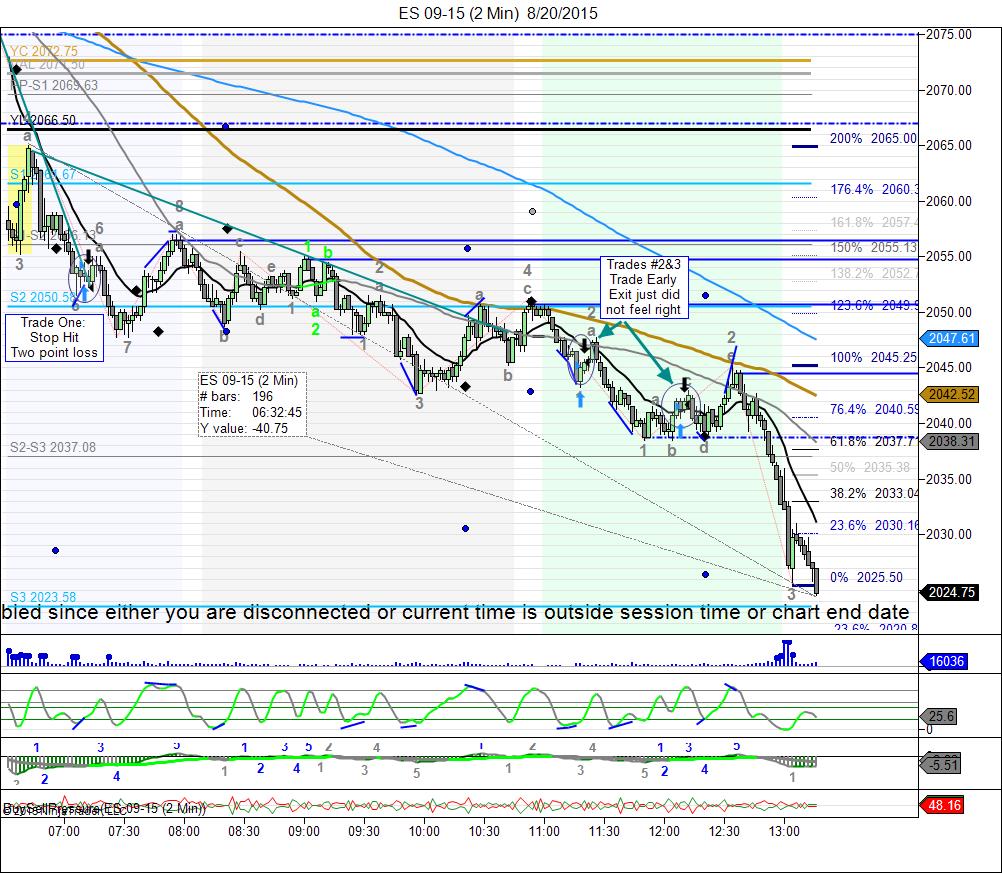
Task: Click the S2-S3 2037.08 pivot label
Action: (53, 447)
